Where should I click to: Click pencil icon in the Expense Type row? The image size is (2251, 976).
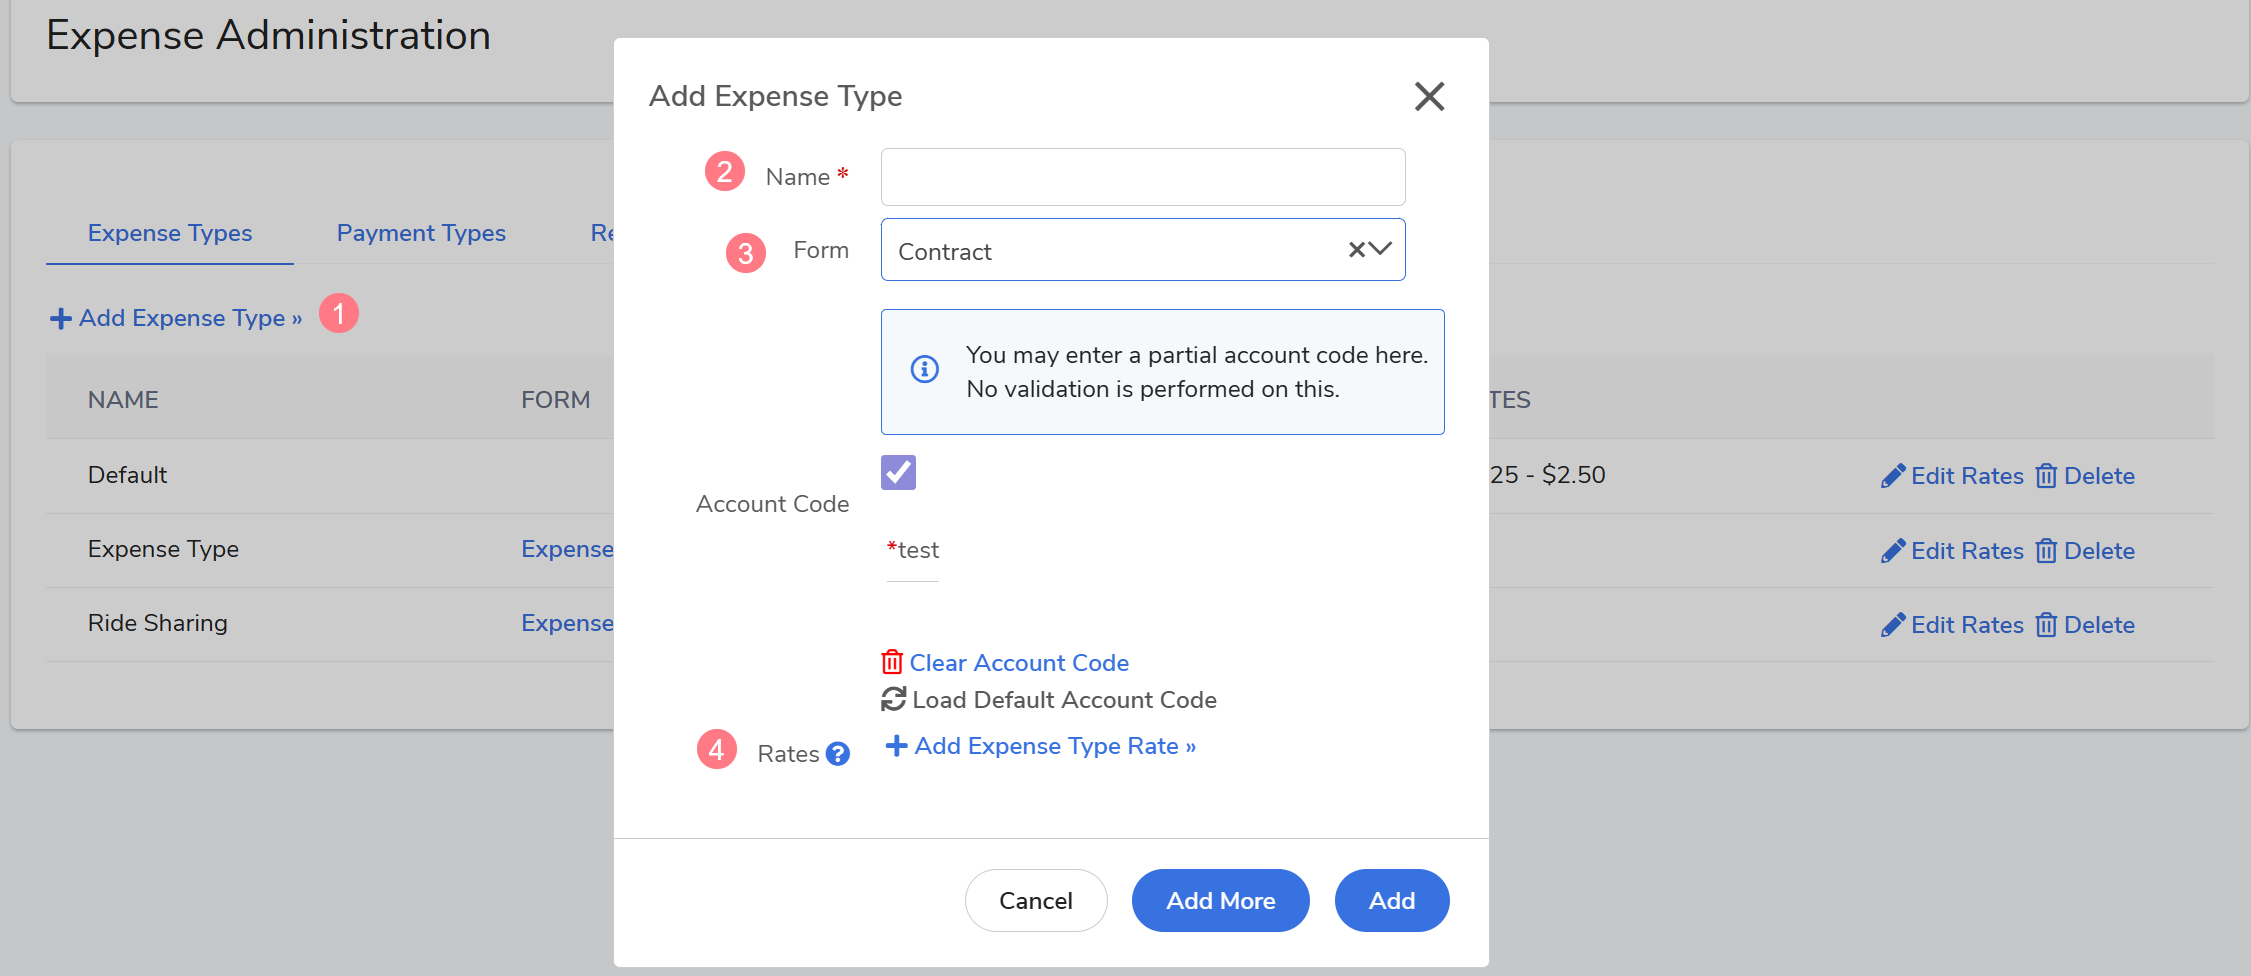pyautogui.click(x=1892, y=551)
